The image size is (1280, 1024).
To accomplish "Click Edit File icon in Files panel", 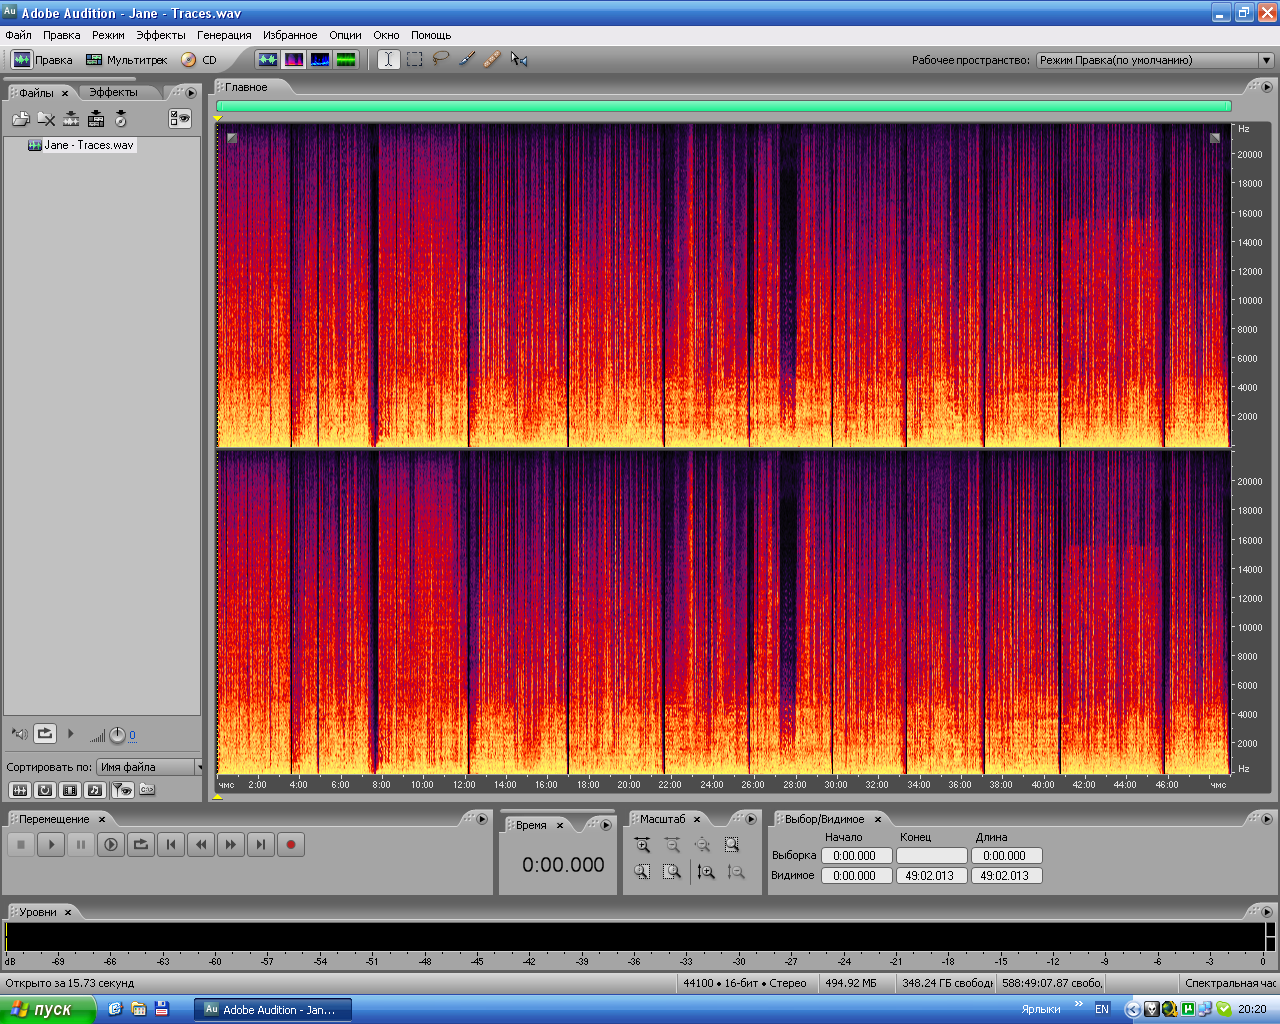I will pos(71,119).
